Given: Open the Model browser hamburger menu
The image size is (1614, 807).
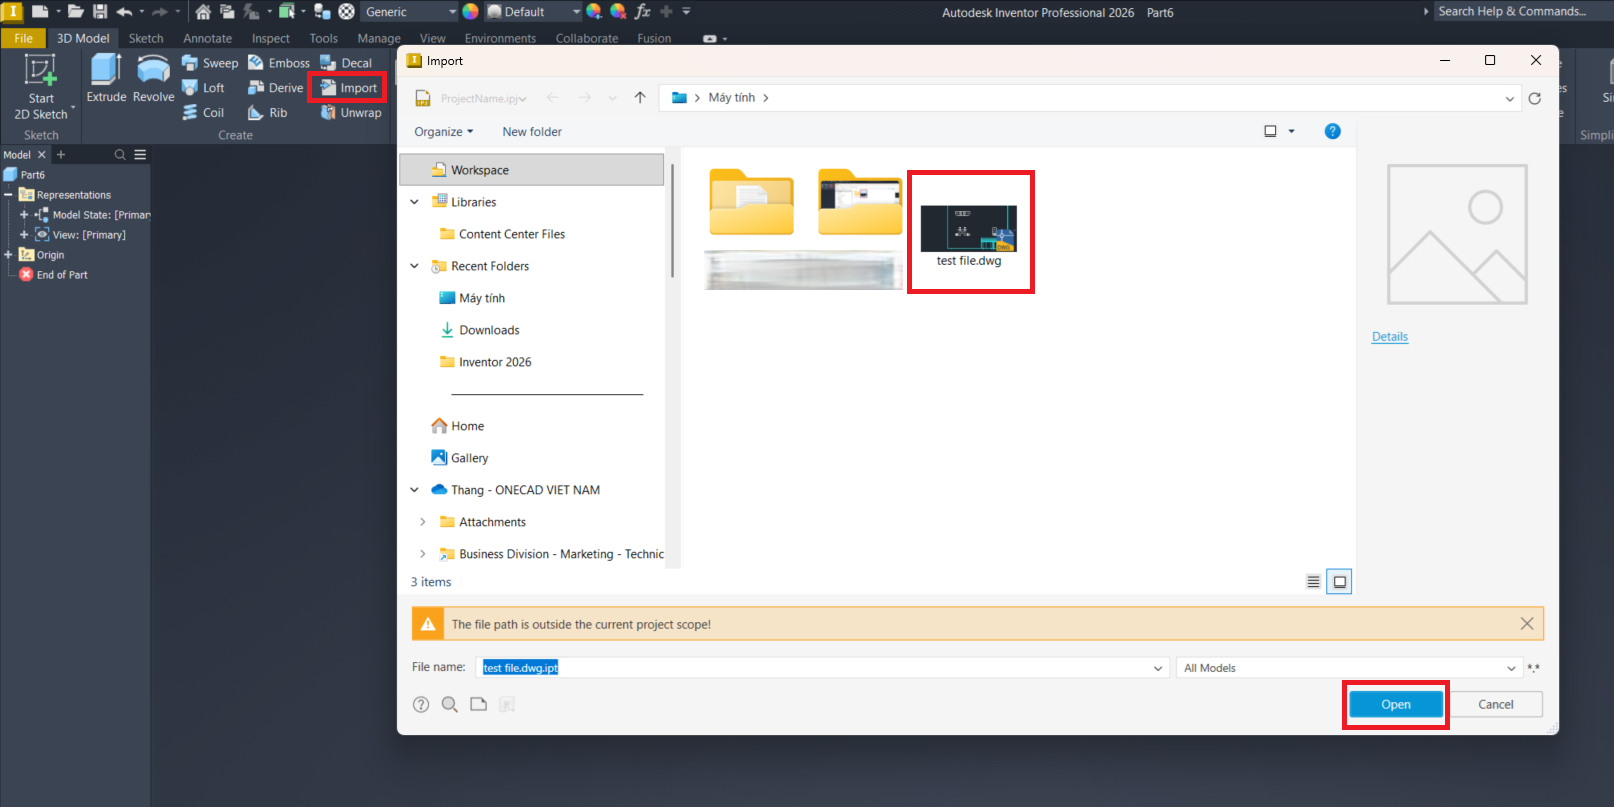Looking at the screenshot, I should (140, 155).
